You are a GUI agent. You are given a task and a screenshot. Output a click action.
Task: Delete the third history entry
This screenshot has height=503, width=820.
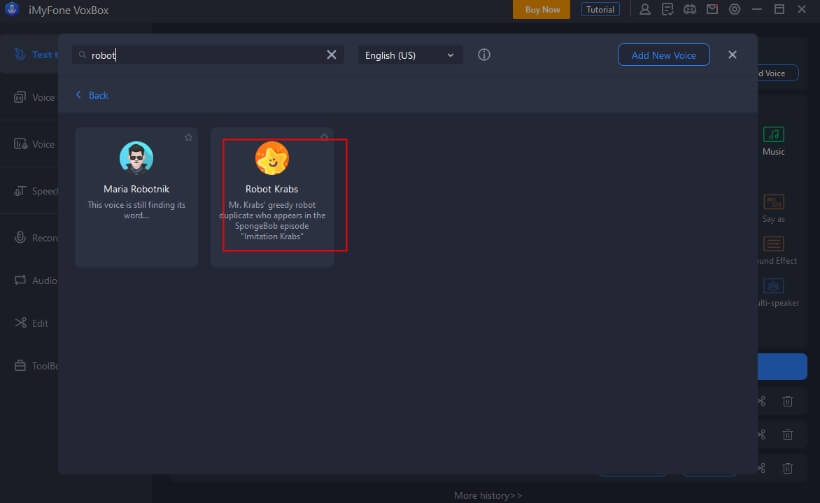(788, 468)
